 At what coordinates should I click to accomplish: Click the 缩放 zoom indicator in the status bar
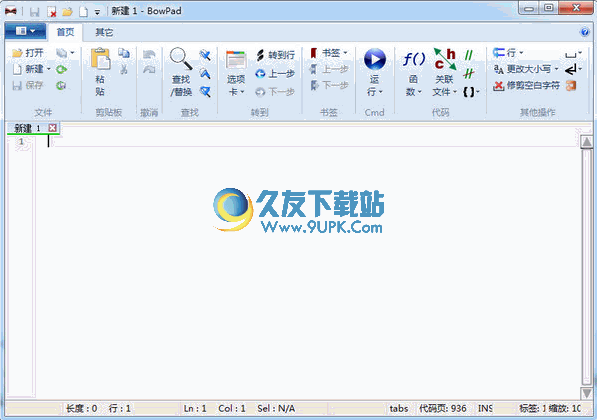pyautogui.click(x=565, y=409)
